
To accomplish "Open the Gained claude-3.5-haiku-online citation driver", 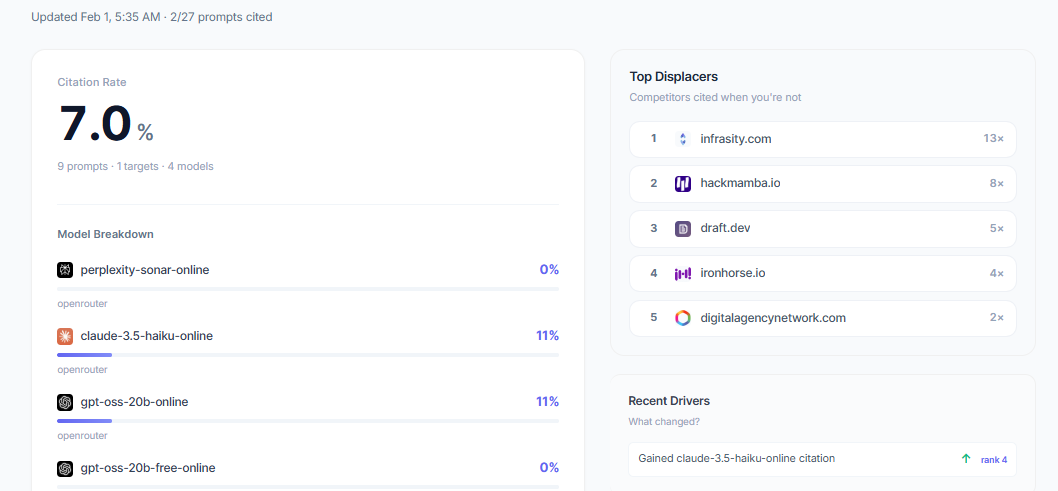I will tap(823, 459).
